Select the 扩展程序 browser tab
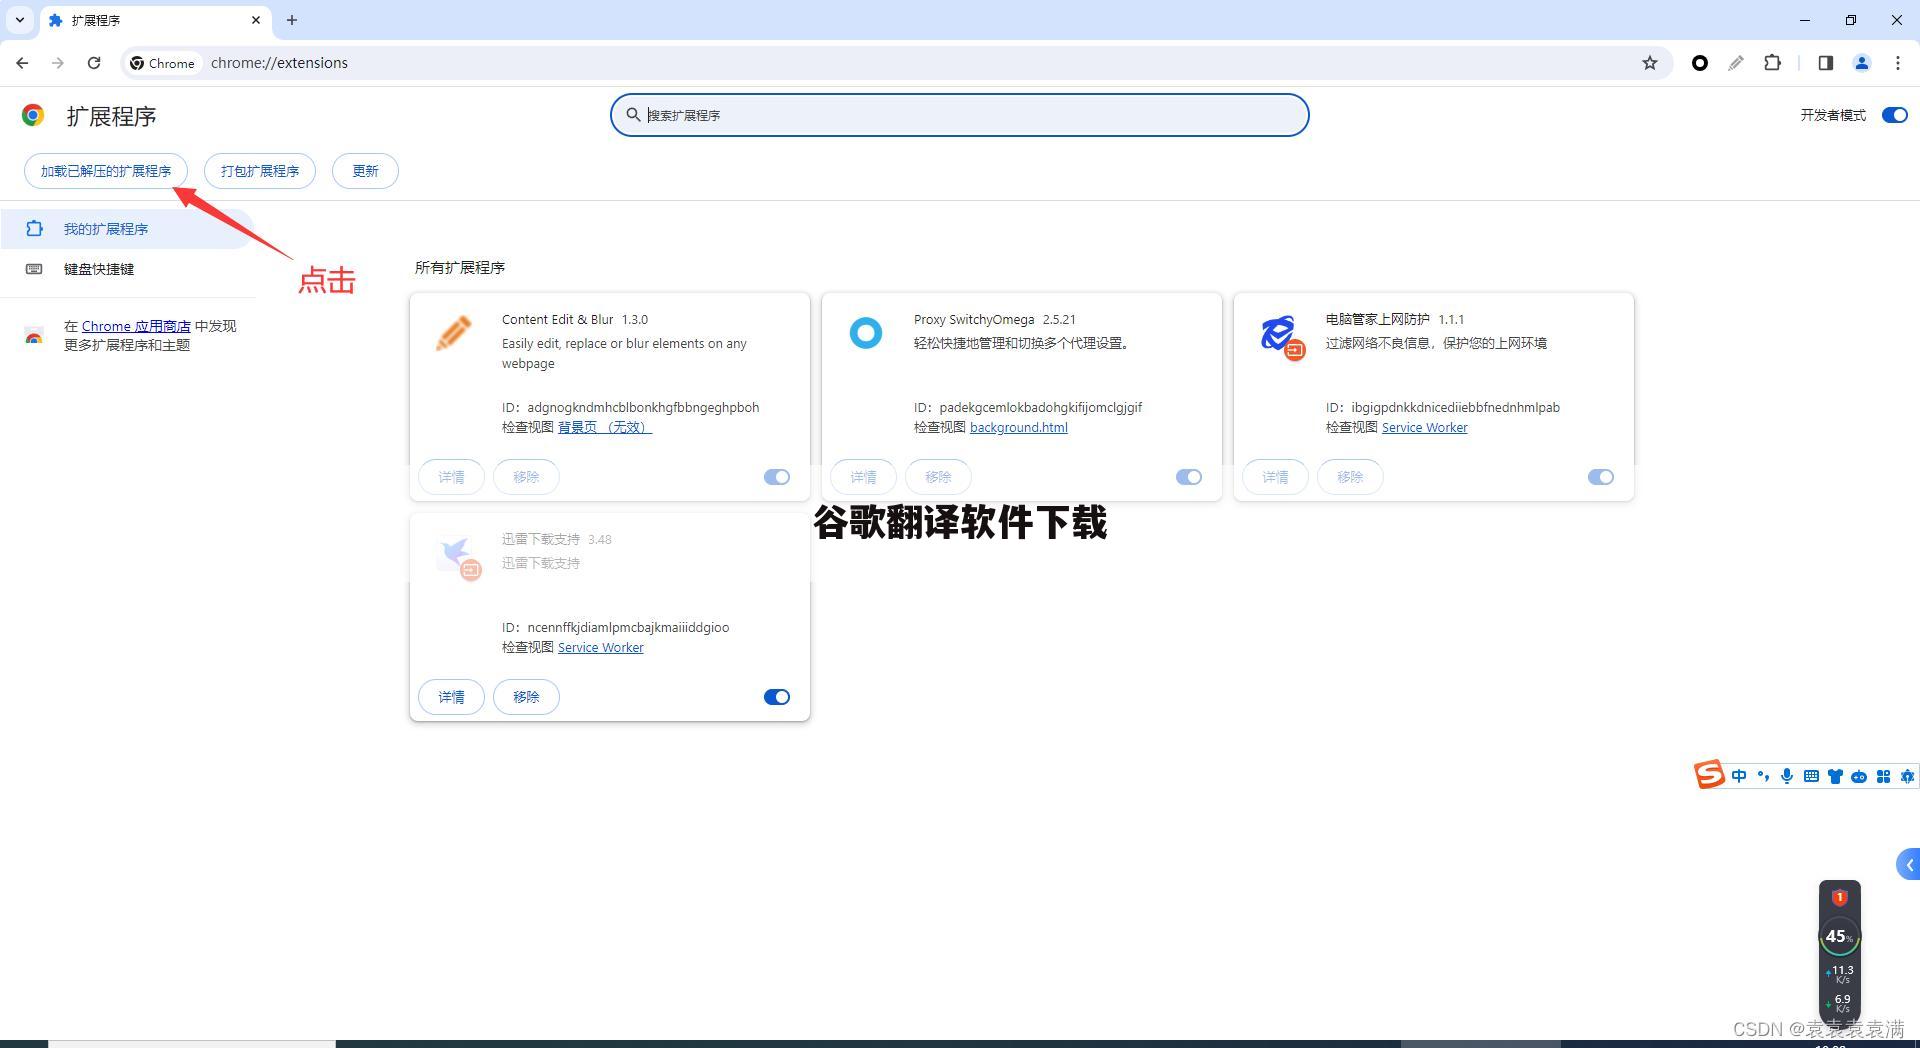 [155, 20]
